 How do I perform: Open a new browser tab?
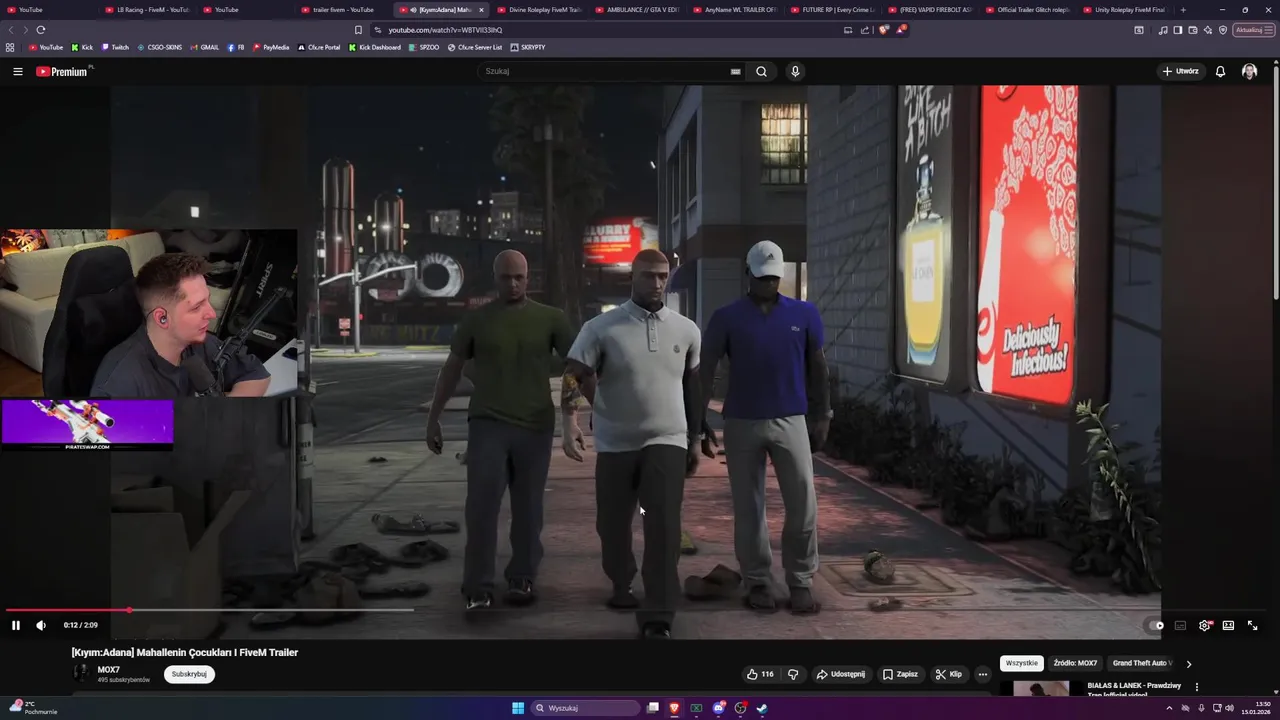coord(1183,10)
